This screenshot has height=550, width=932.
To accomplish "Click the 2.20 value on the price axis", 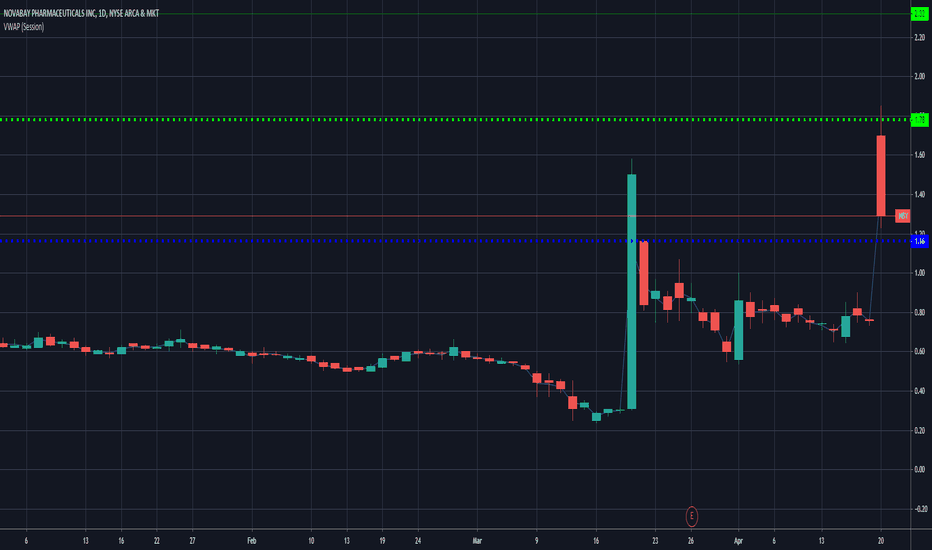I will coord(920,37).
